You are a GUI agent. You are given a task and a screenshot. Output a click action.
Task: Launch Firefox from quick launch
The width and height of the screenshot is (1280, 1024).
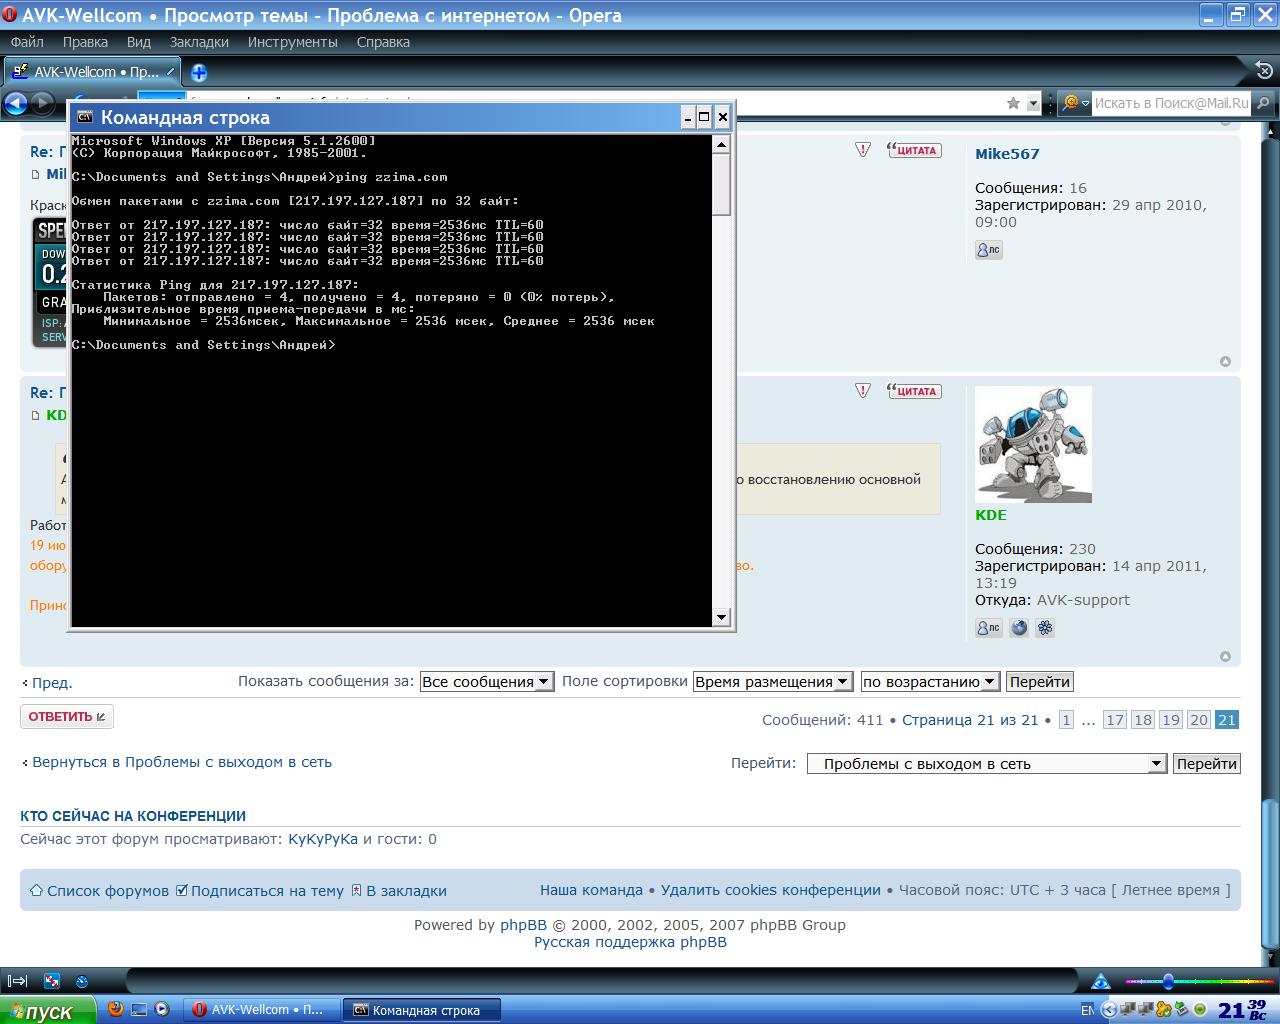pos(116,1010)
